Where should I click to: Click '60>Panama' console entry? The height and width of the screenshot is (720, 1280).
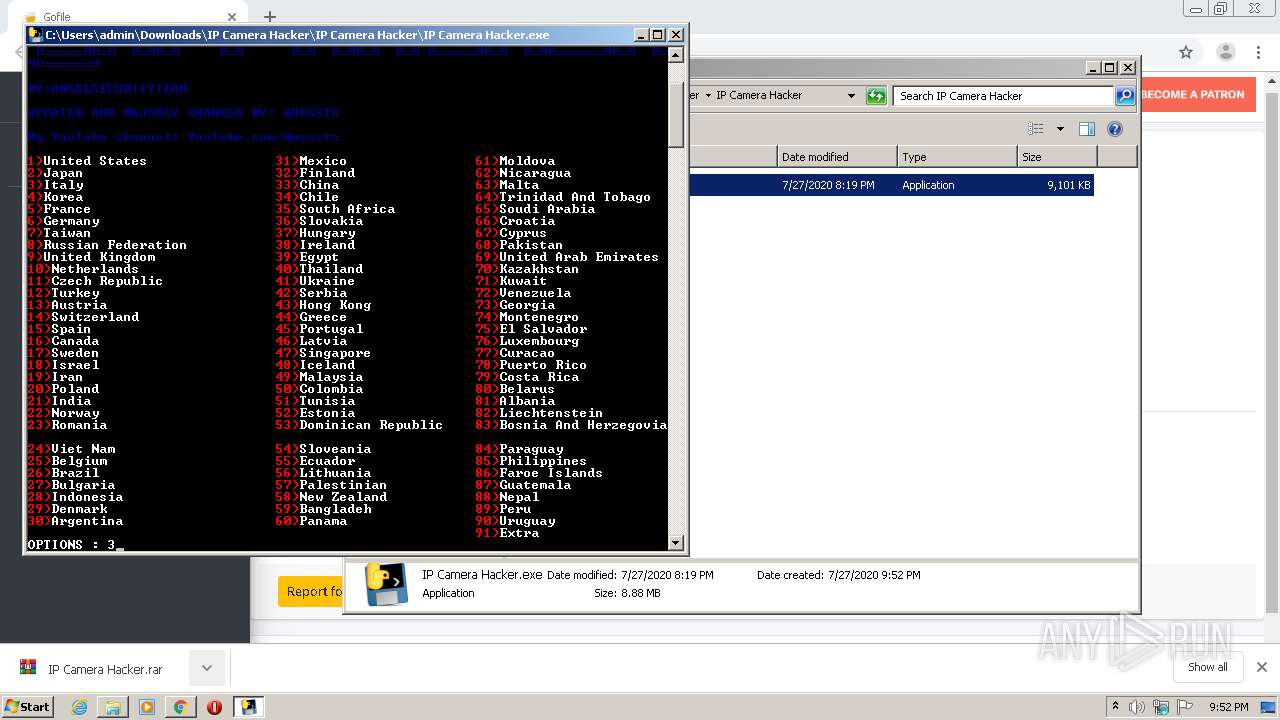coord(311,521)
